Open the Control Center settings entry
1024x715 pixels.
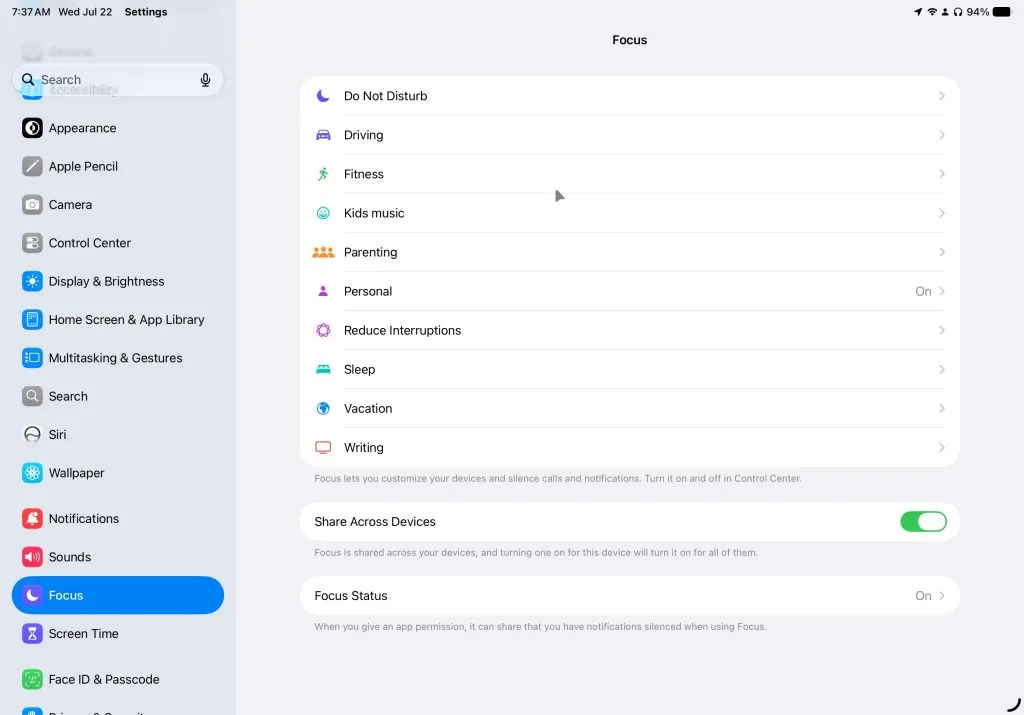118,243
